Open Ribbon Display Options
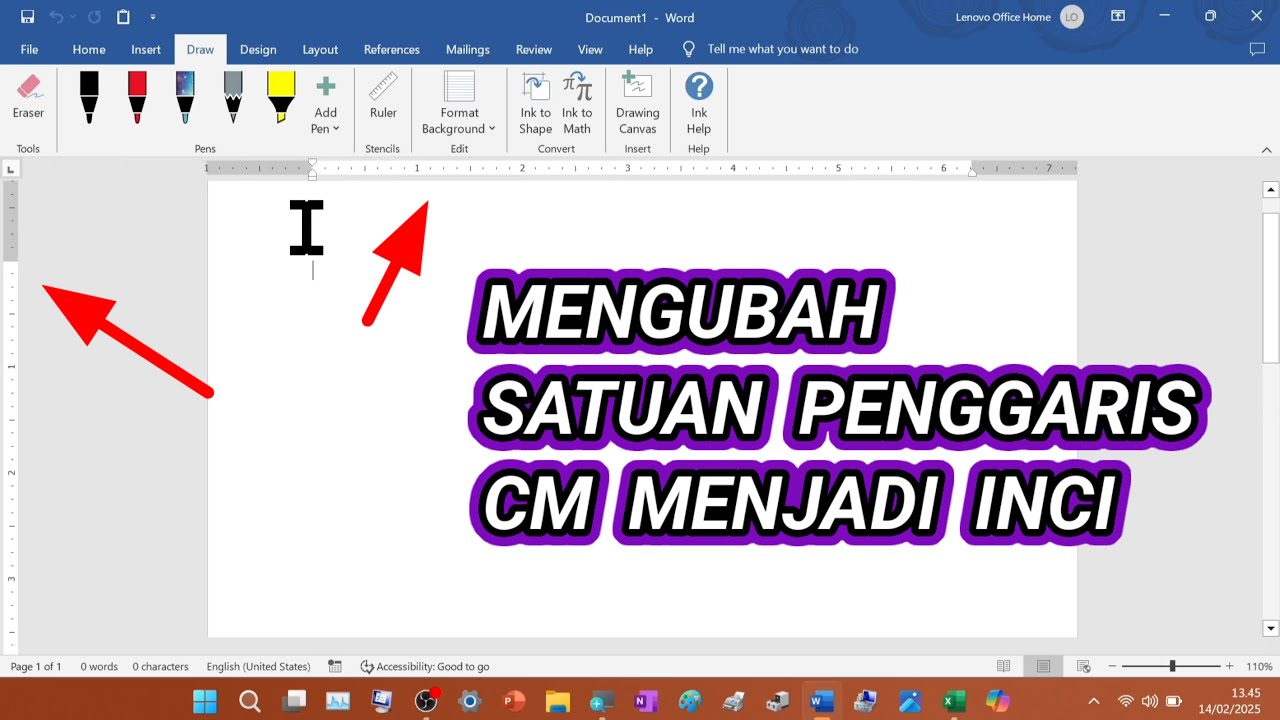 point(1118,17)
